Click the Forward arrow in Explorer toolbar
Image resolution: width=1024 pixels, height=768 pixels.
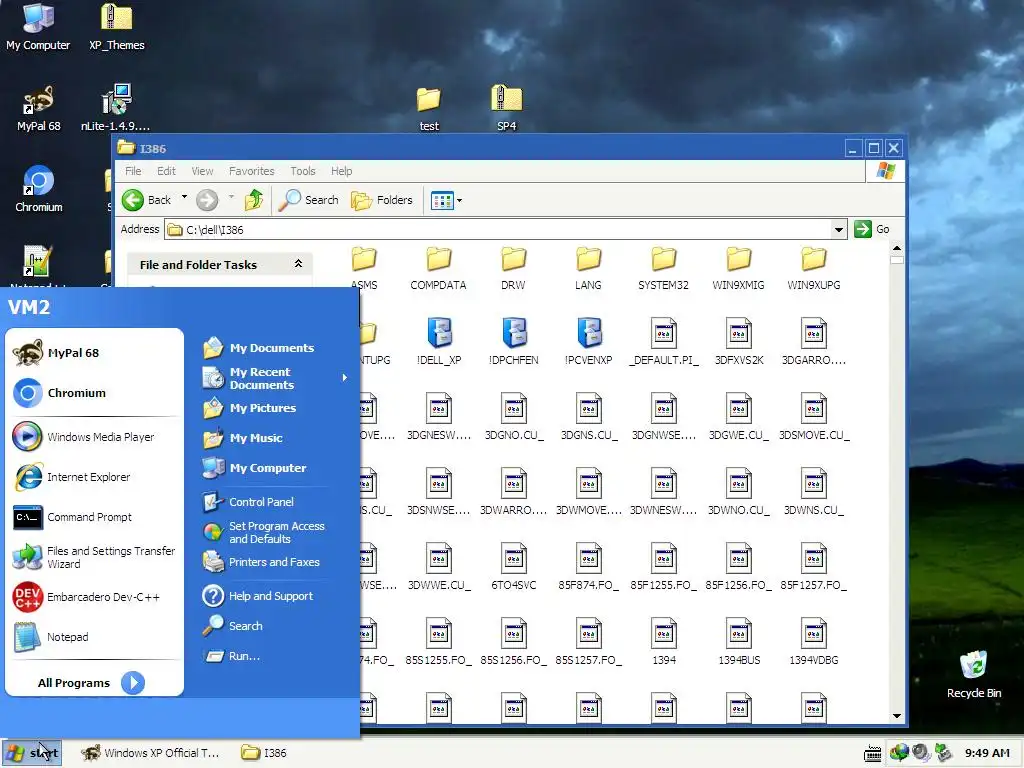pyautogui.click(x=207, y=200)
